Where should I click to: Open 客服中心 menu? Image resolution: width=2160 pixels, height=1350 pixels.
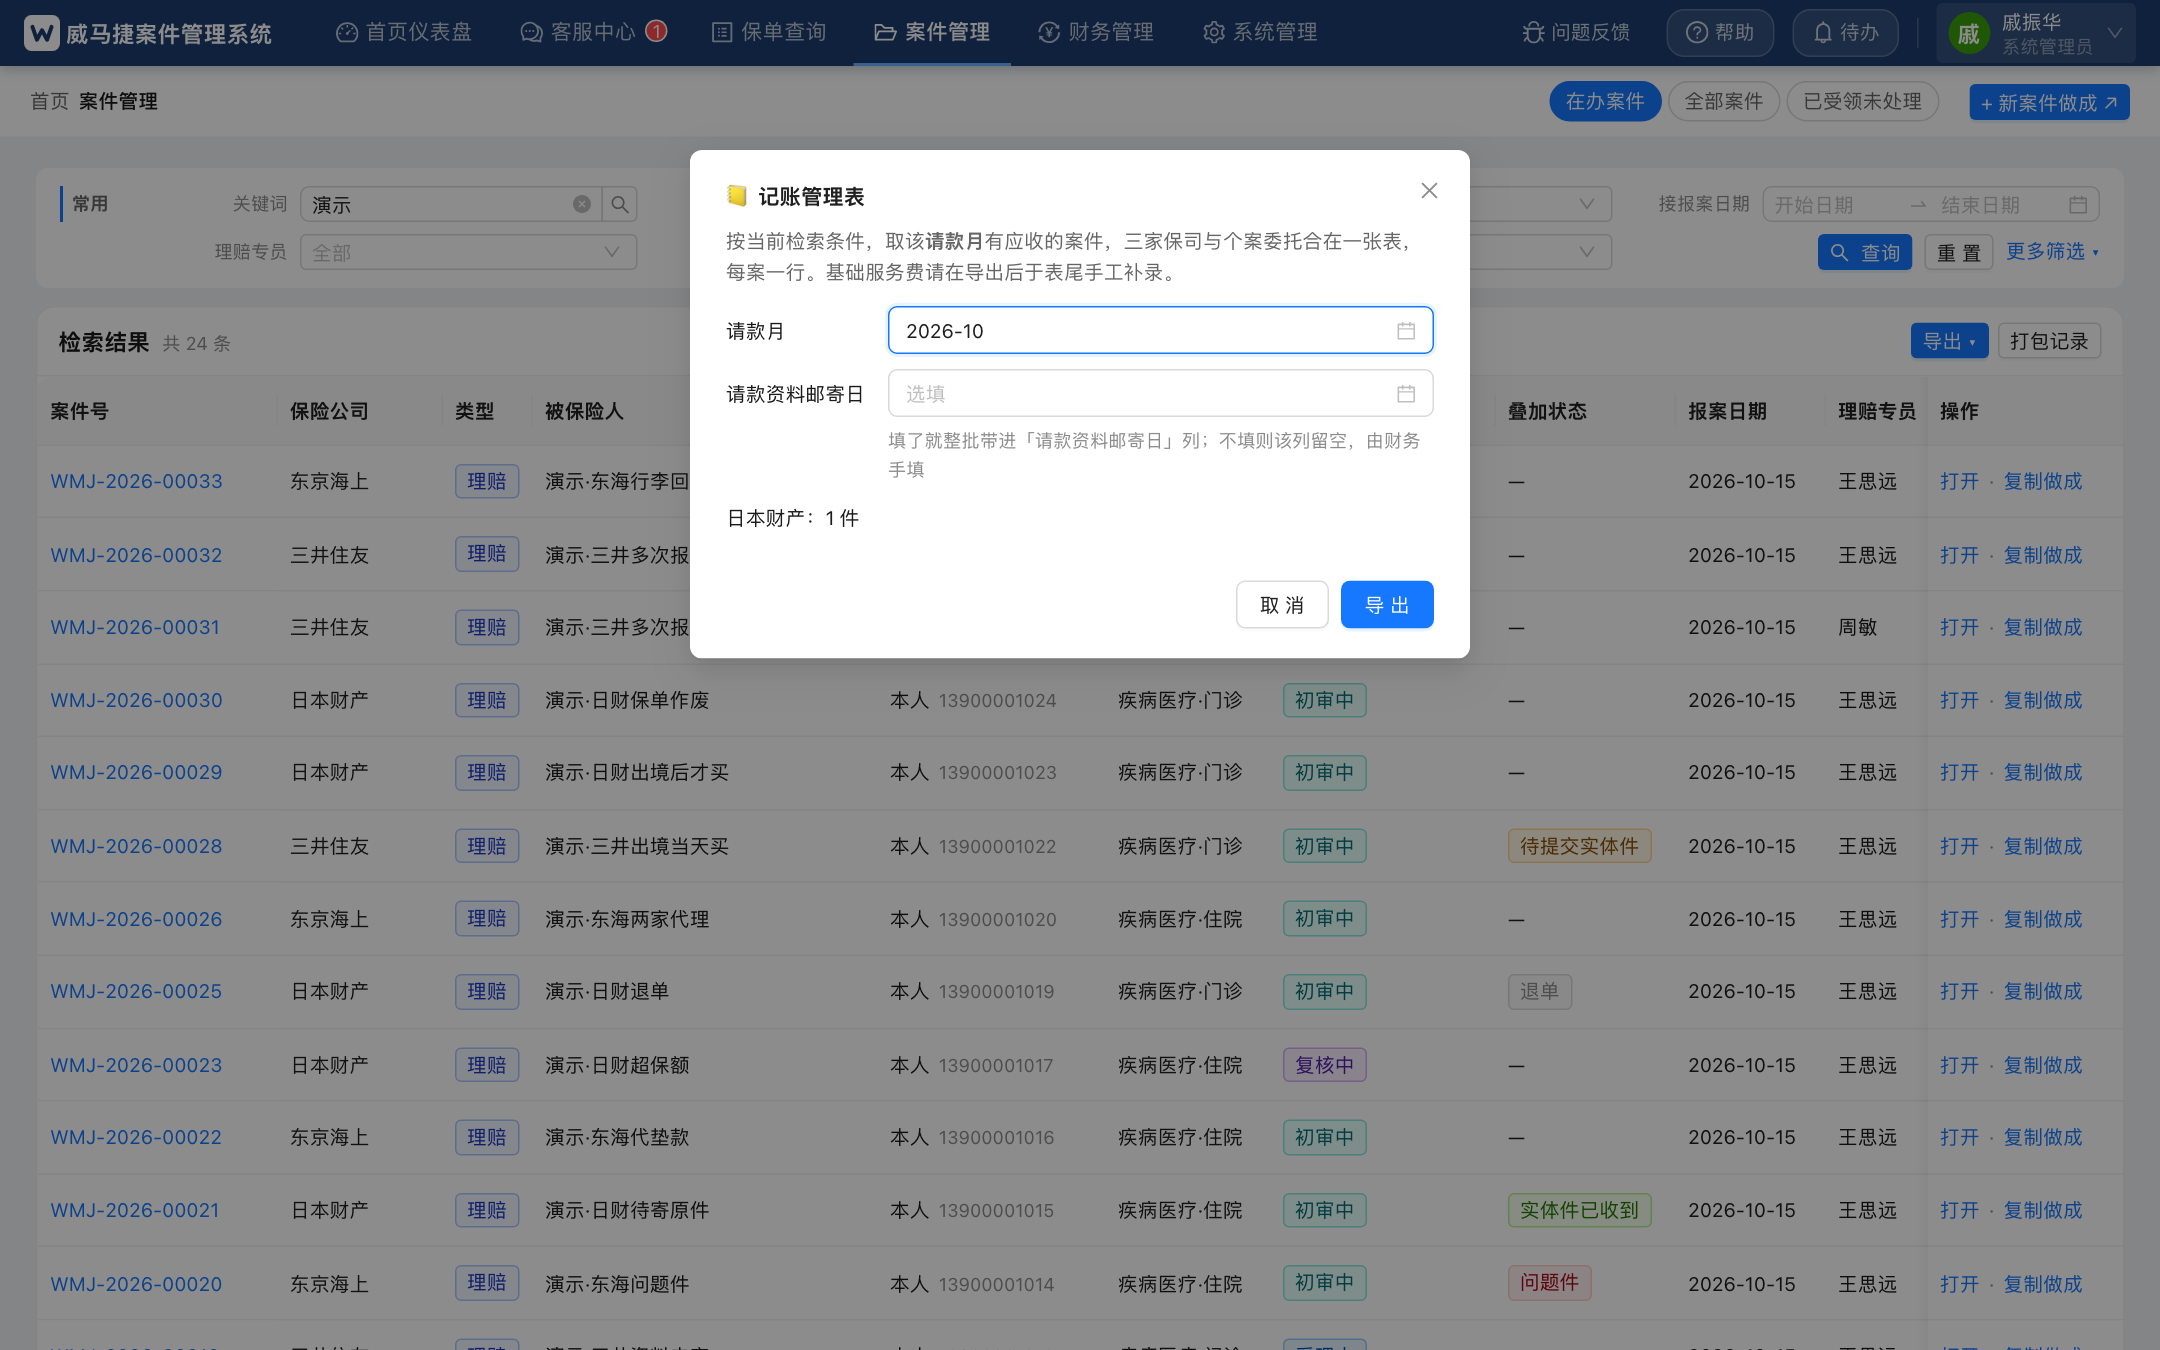(593, 33)
